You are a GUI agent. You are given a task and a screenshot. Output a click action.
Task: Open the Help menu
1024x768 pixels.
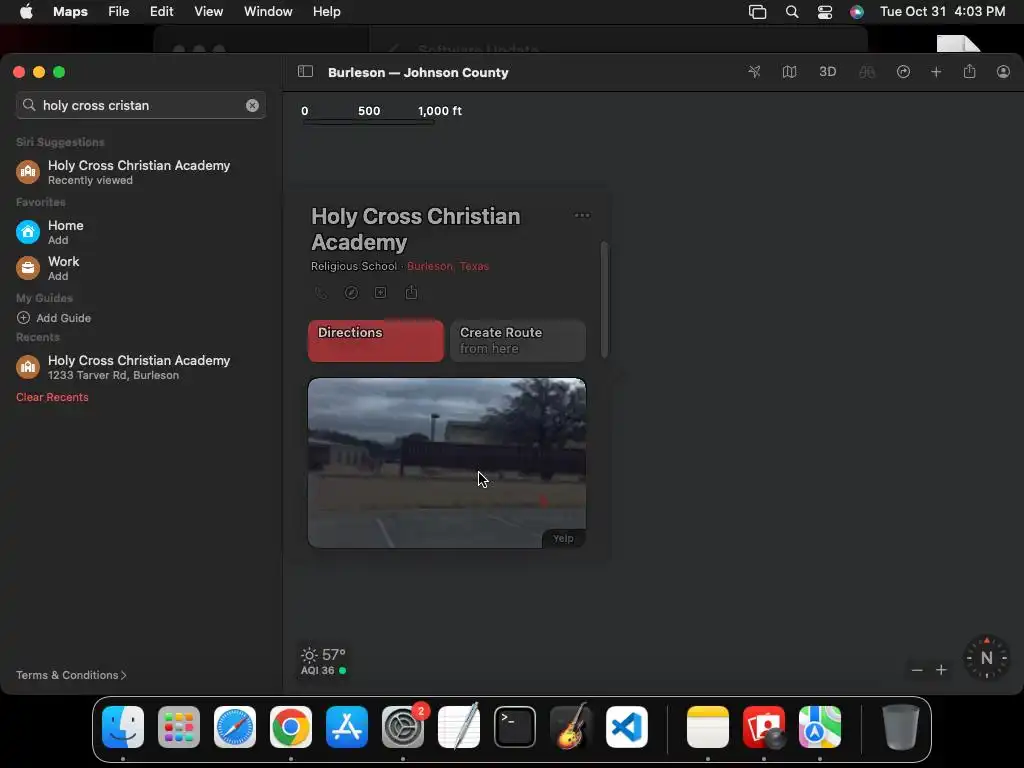click(x=326, y=12)
